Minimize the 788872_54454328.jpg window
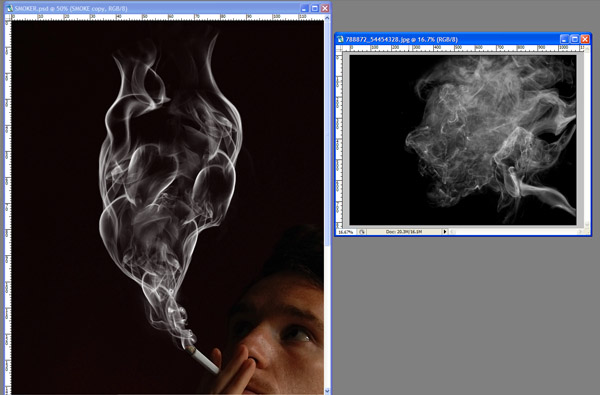 pos(564,39)
